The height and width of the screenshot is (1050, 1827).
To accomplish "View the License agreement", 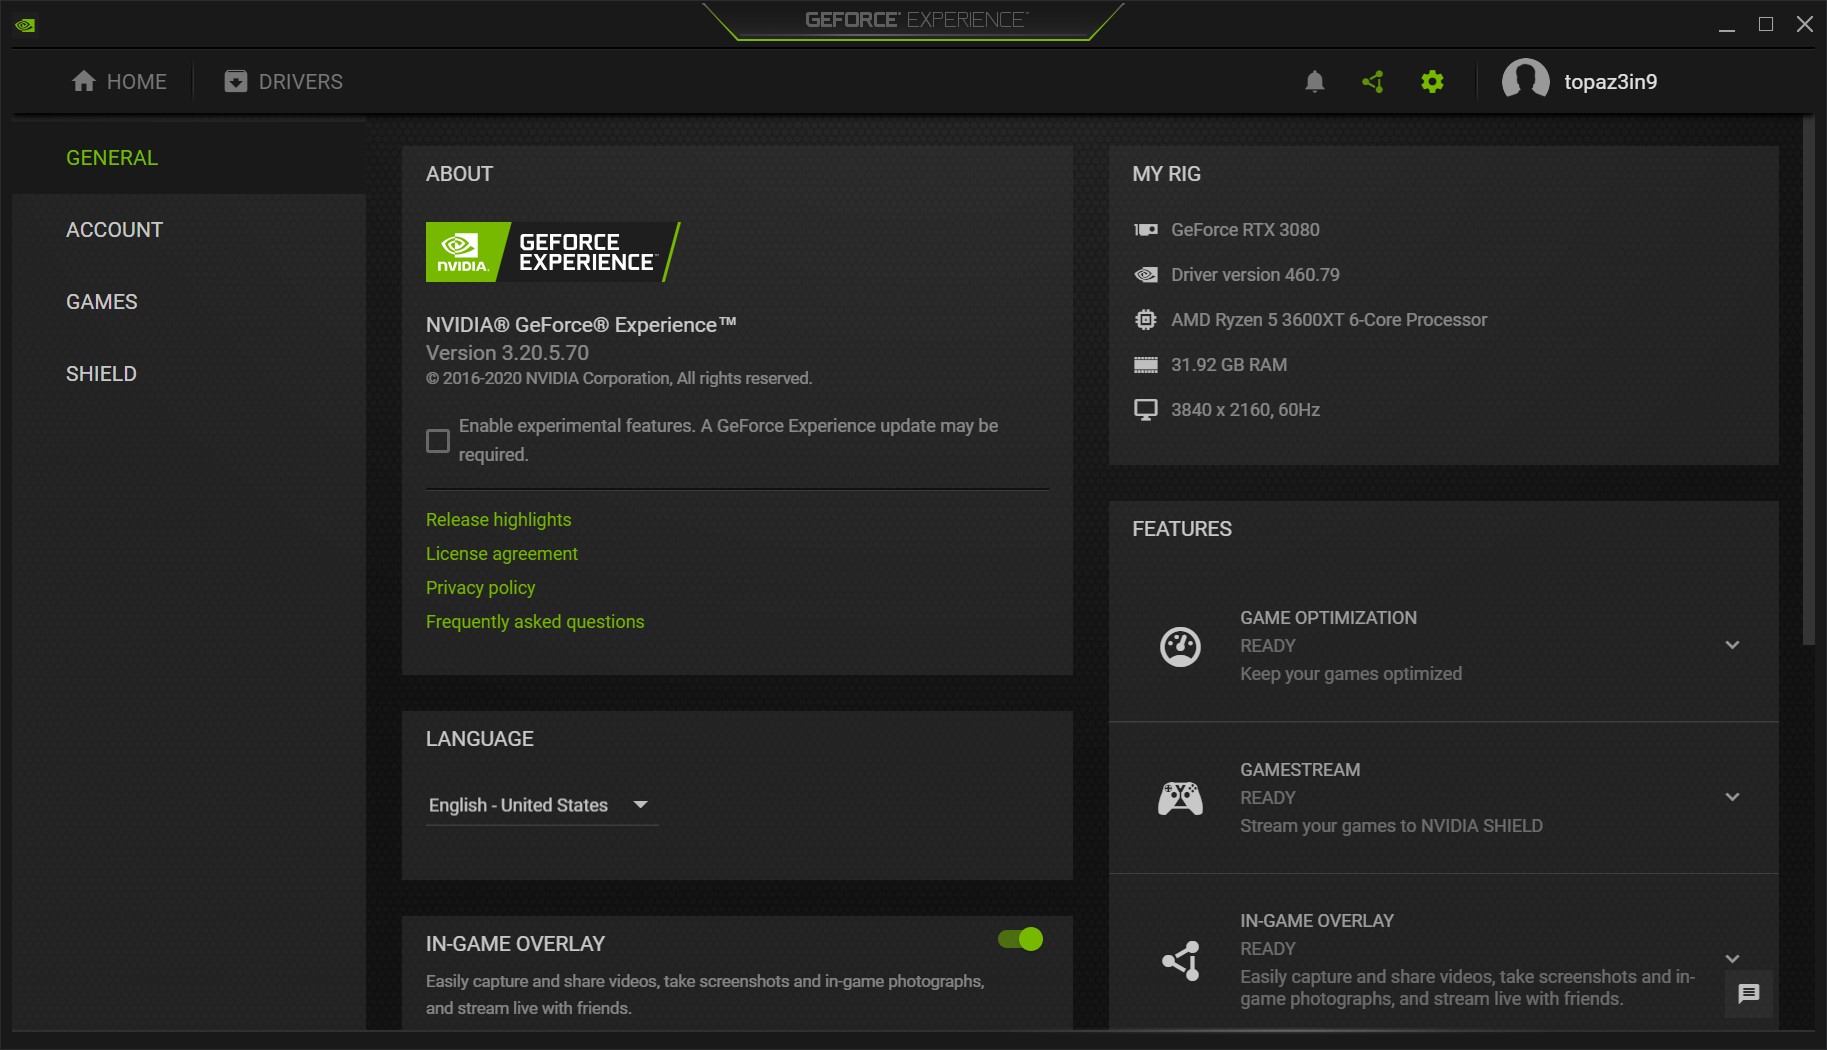I will [502, 554].
